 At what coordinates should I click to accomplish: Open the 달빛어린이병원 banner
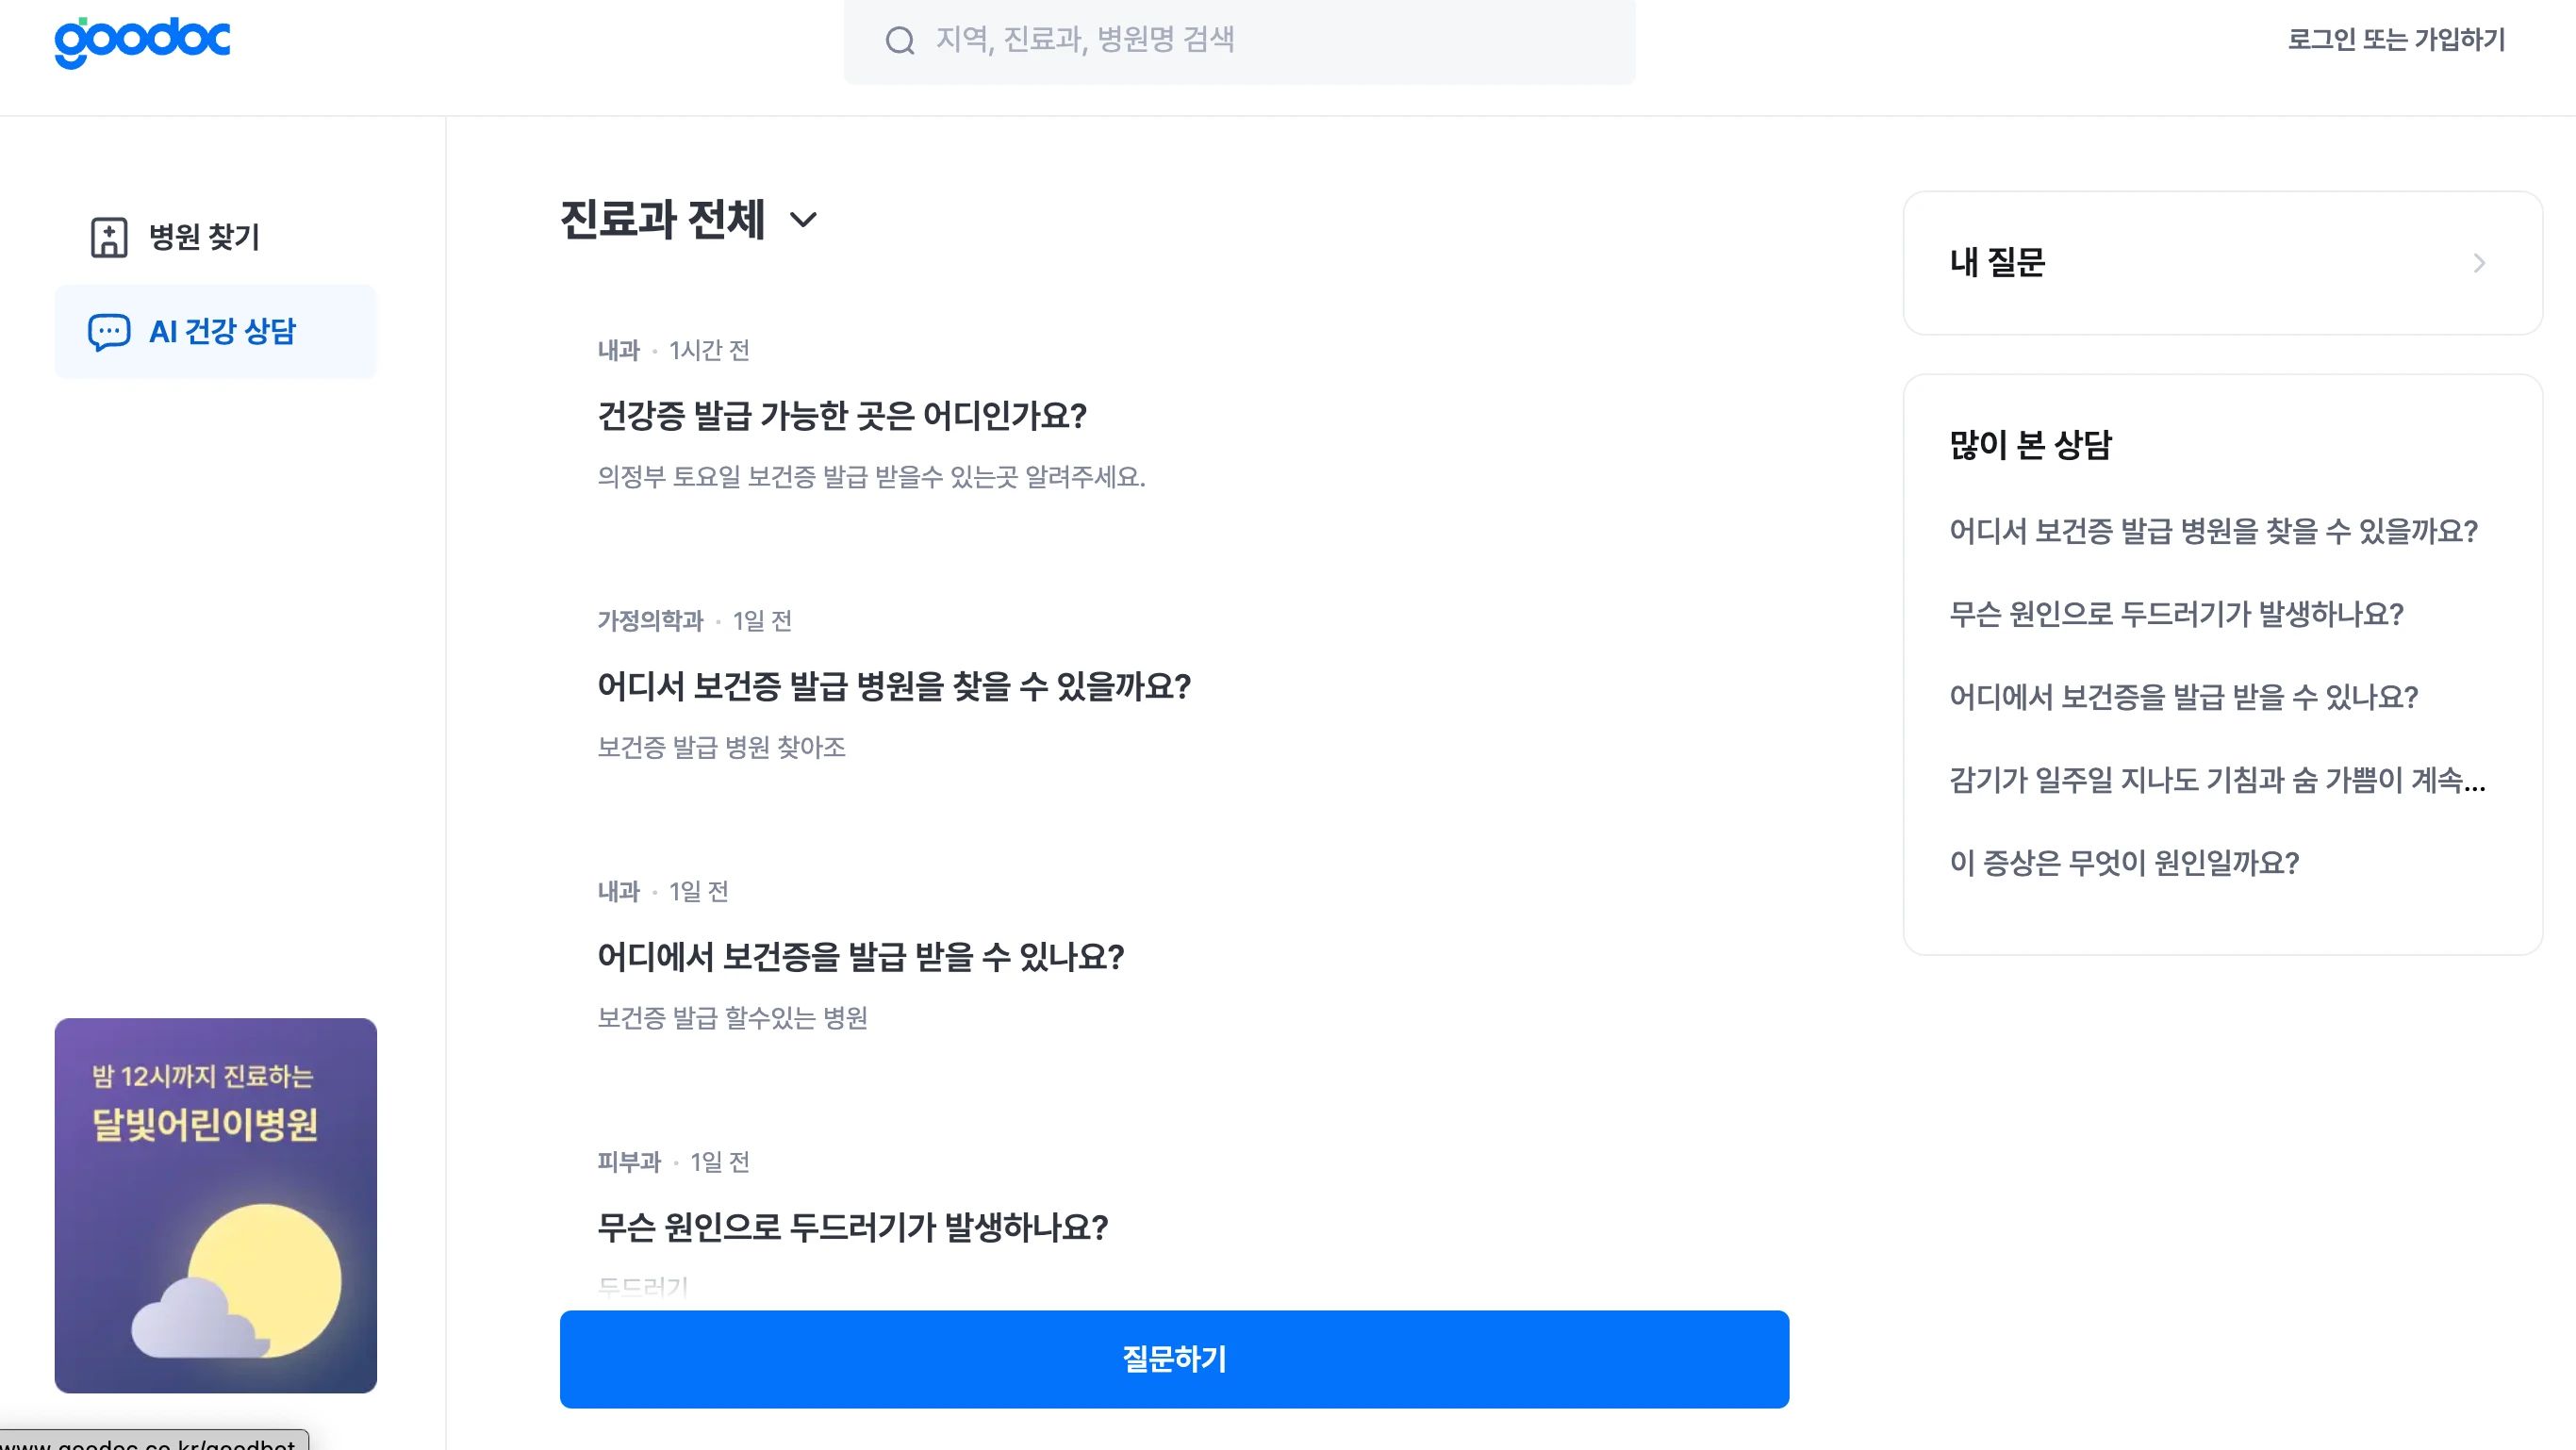pyautogui.click(x=216, y=1205)
